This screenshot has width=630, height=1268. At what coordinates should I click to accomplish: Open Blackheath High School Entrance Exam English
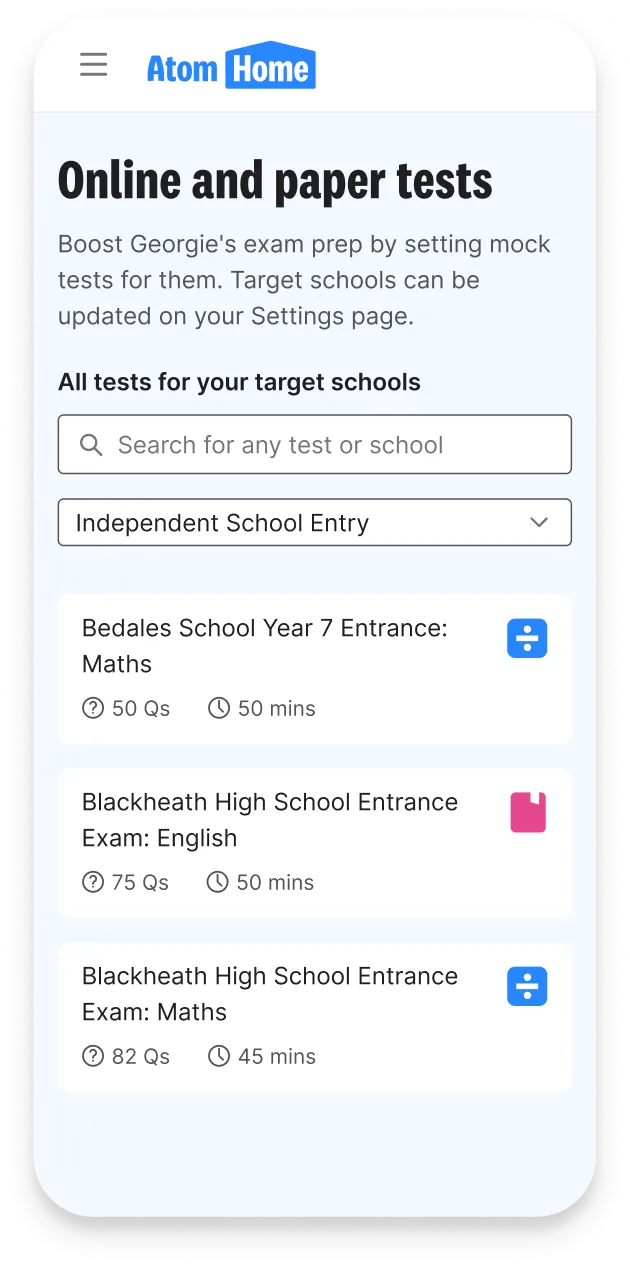pyautogui.click(x=315, y=843)
